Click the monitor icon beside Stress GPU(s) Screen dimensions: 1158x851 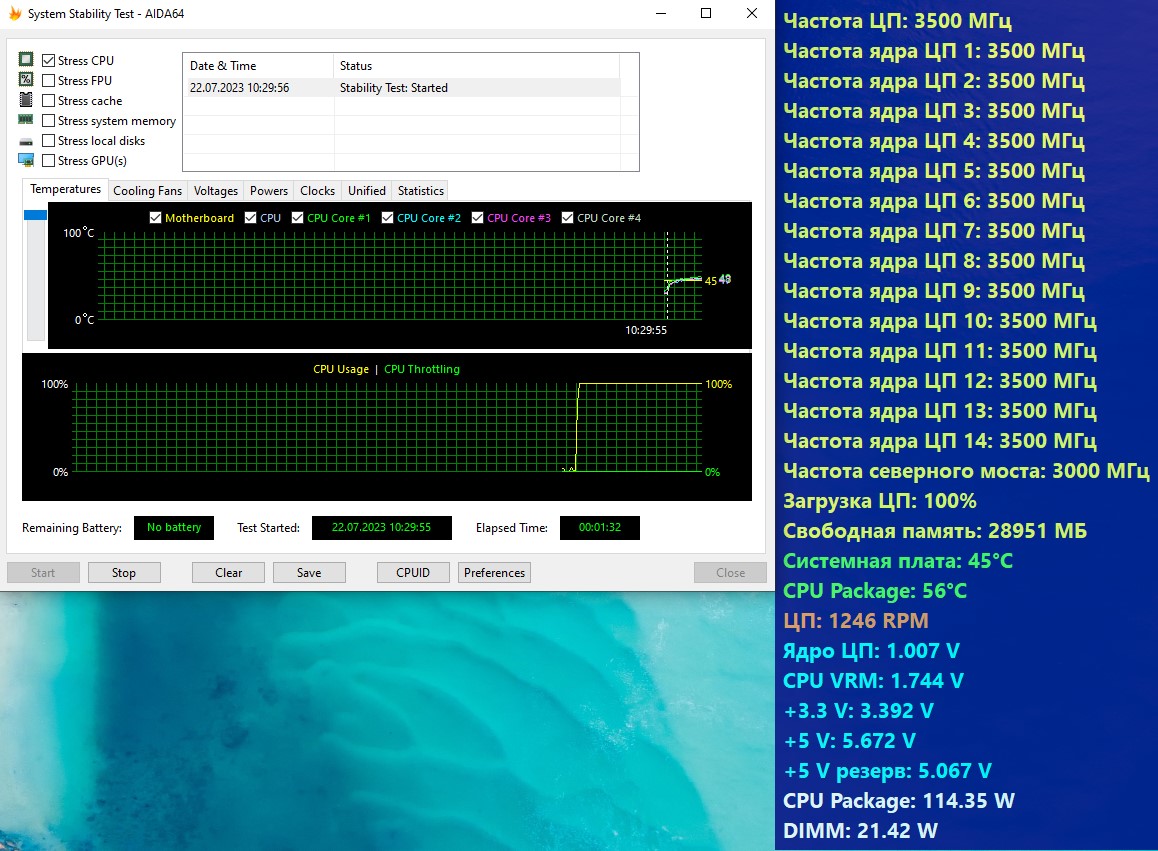[x=26, y=160]
